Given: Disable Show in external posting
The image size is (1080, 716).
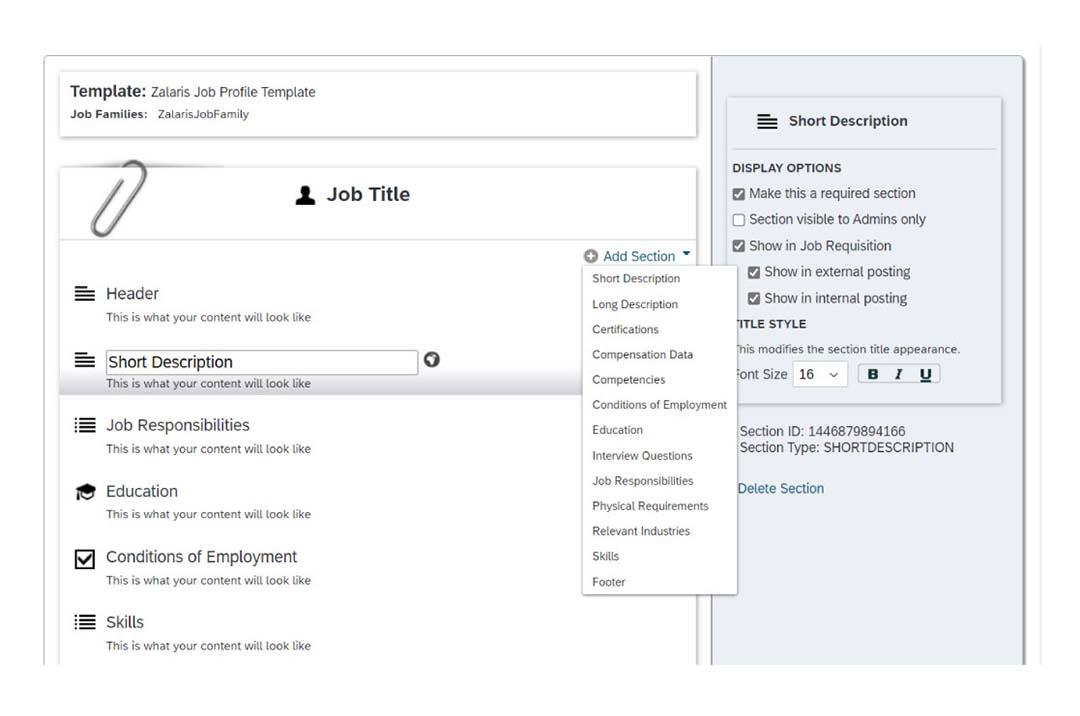Looking at the screenshot, I should pos(755,271).
